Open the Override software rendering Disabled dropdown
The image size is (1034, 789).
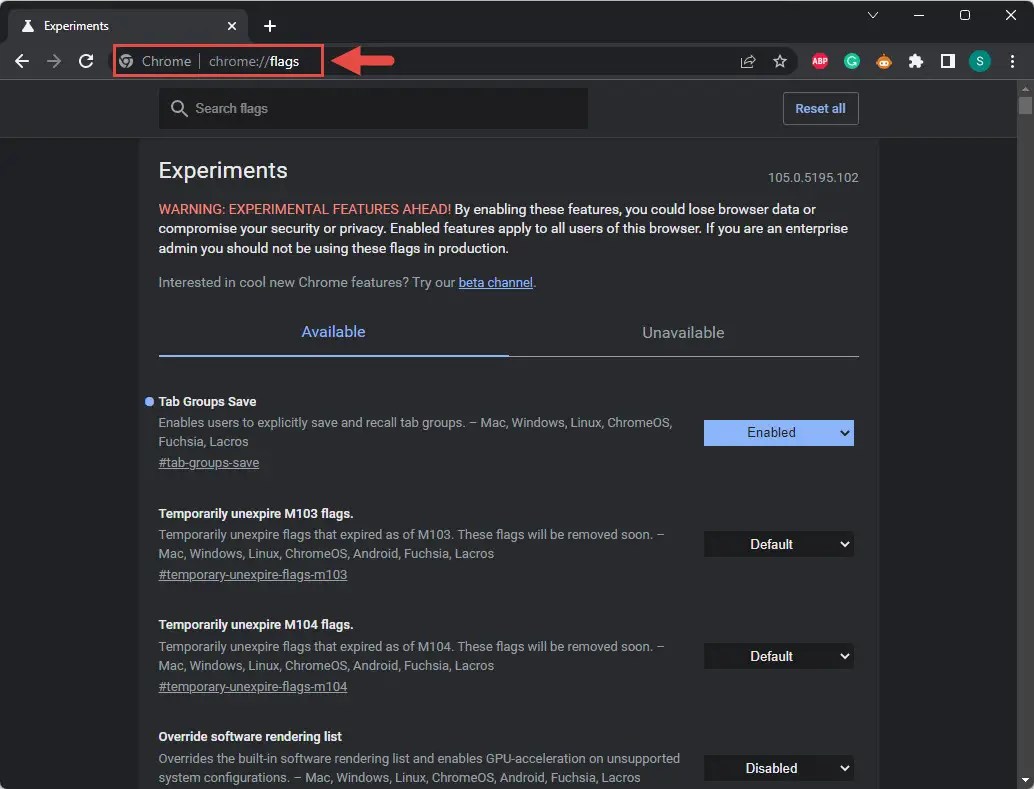pyautogui.click(x=778, y=768)
